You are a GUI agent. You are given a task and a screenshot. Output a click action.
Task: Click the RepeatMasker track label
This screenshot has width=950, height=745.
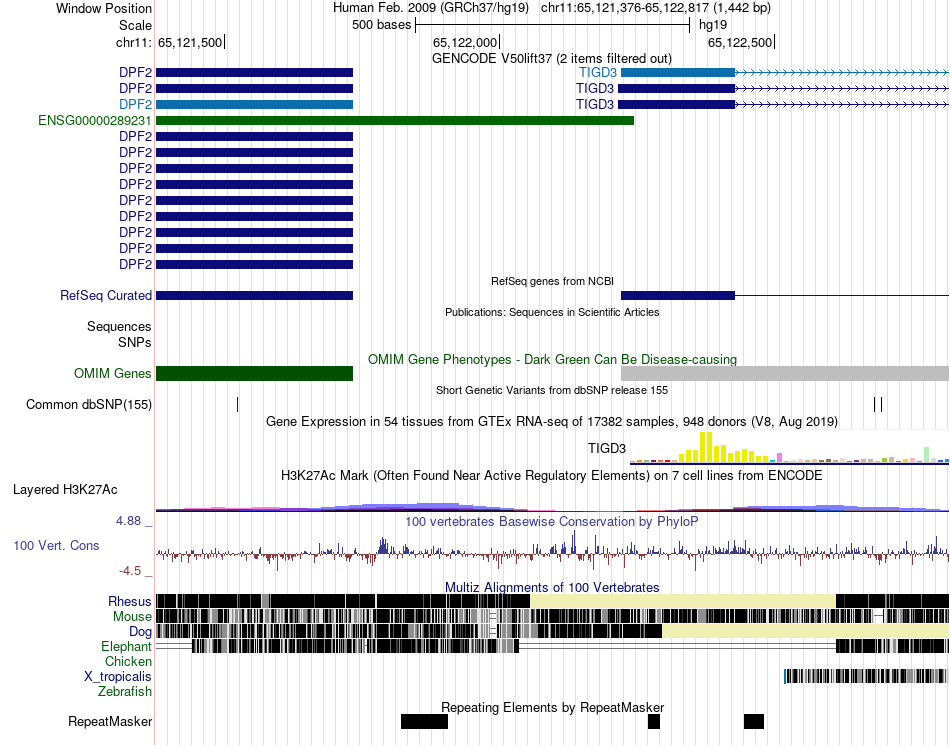tap(110, 721)
